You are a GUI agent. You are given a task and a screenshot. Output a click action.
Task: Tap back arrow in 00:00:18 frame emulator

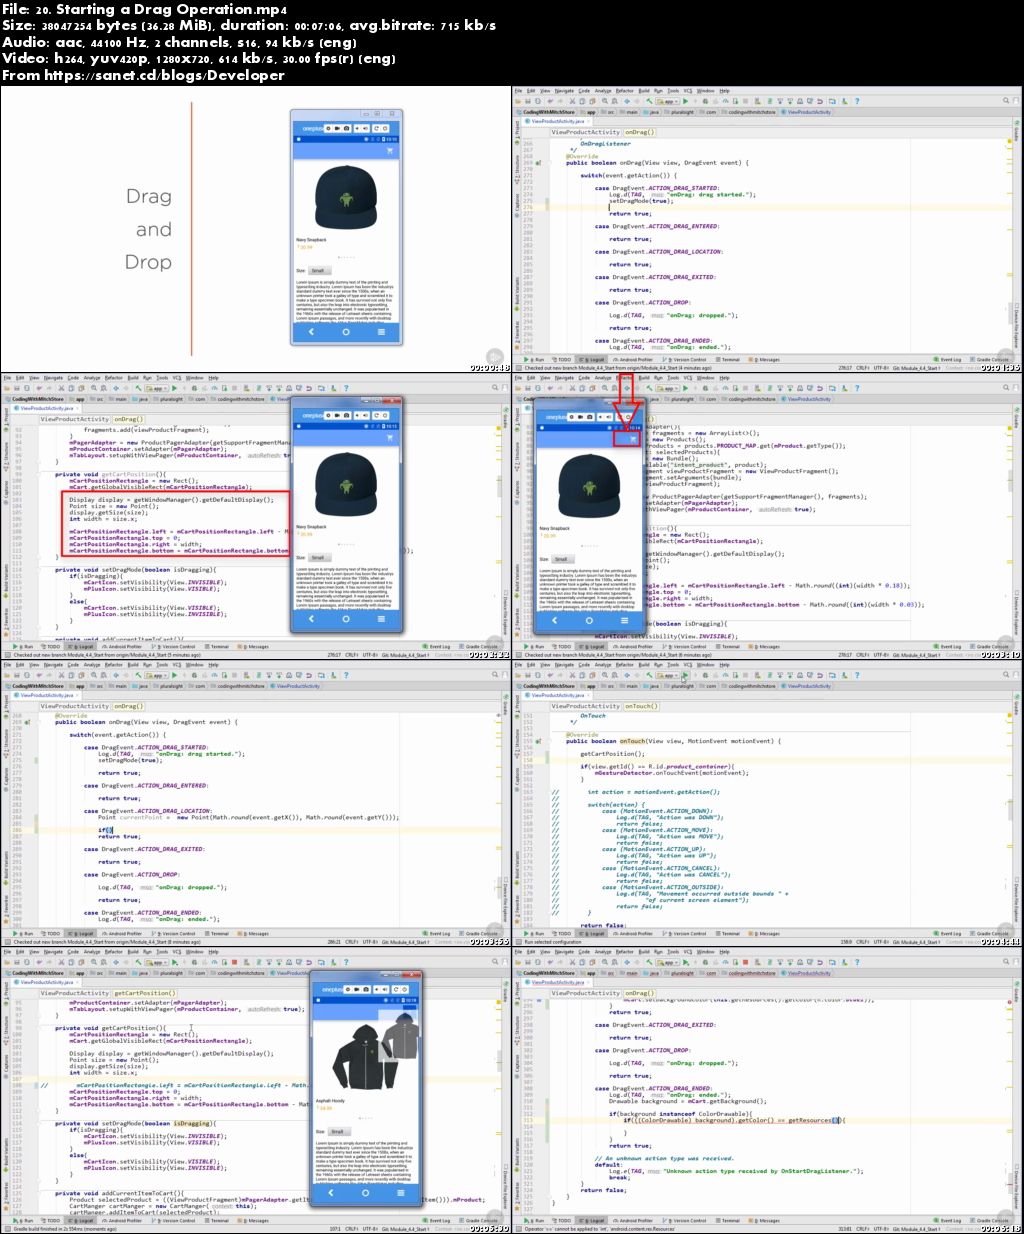311,331
